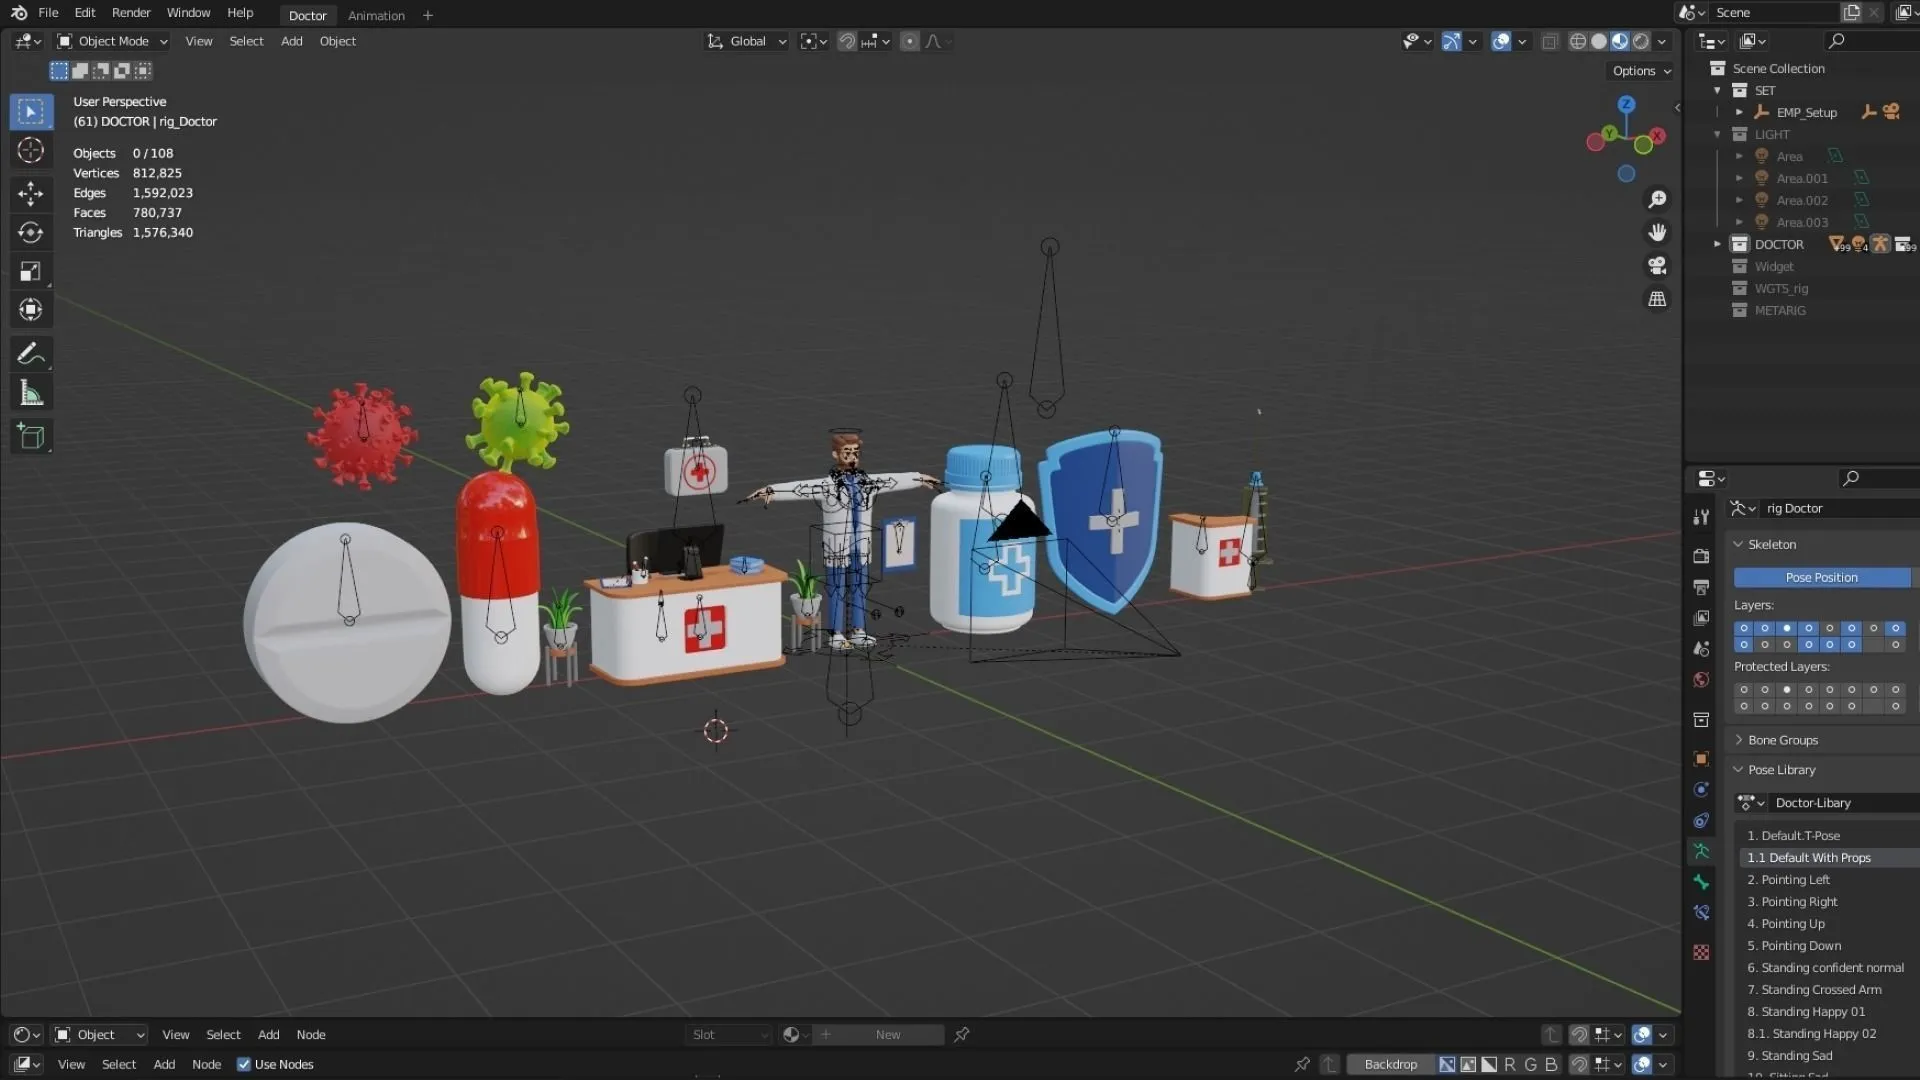
Task: Click the Z axis on navigation gizmo
Action: pos(1626,104)
